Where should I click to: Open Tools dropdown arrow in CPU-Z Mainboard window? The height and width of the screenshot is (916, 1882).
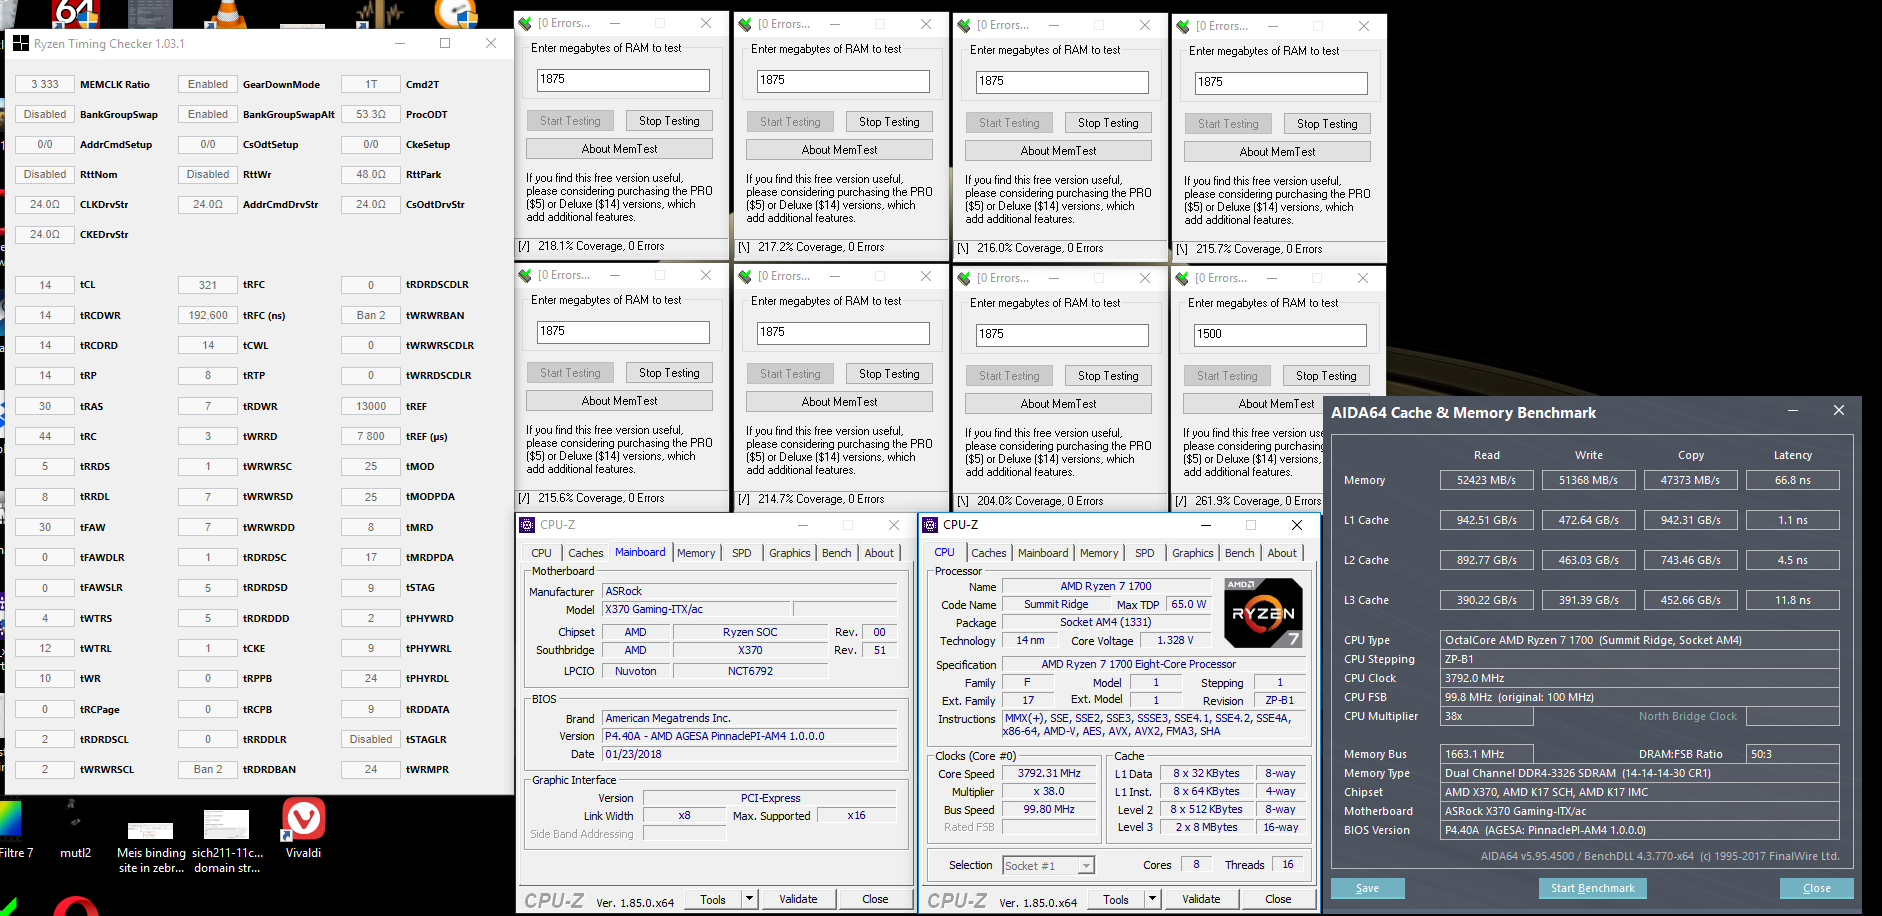click(749, 899)
